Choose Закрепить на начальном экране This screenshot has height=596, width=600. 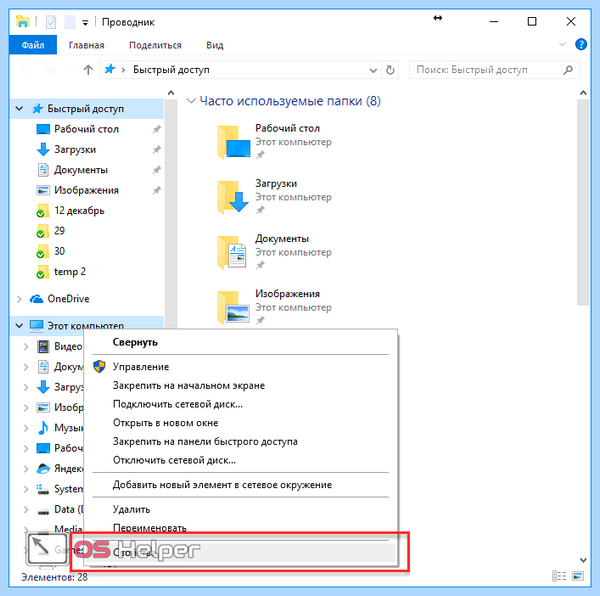click(241, 385)
